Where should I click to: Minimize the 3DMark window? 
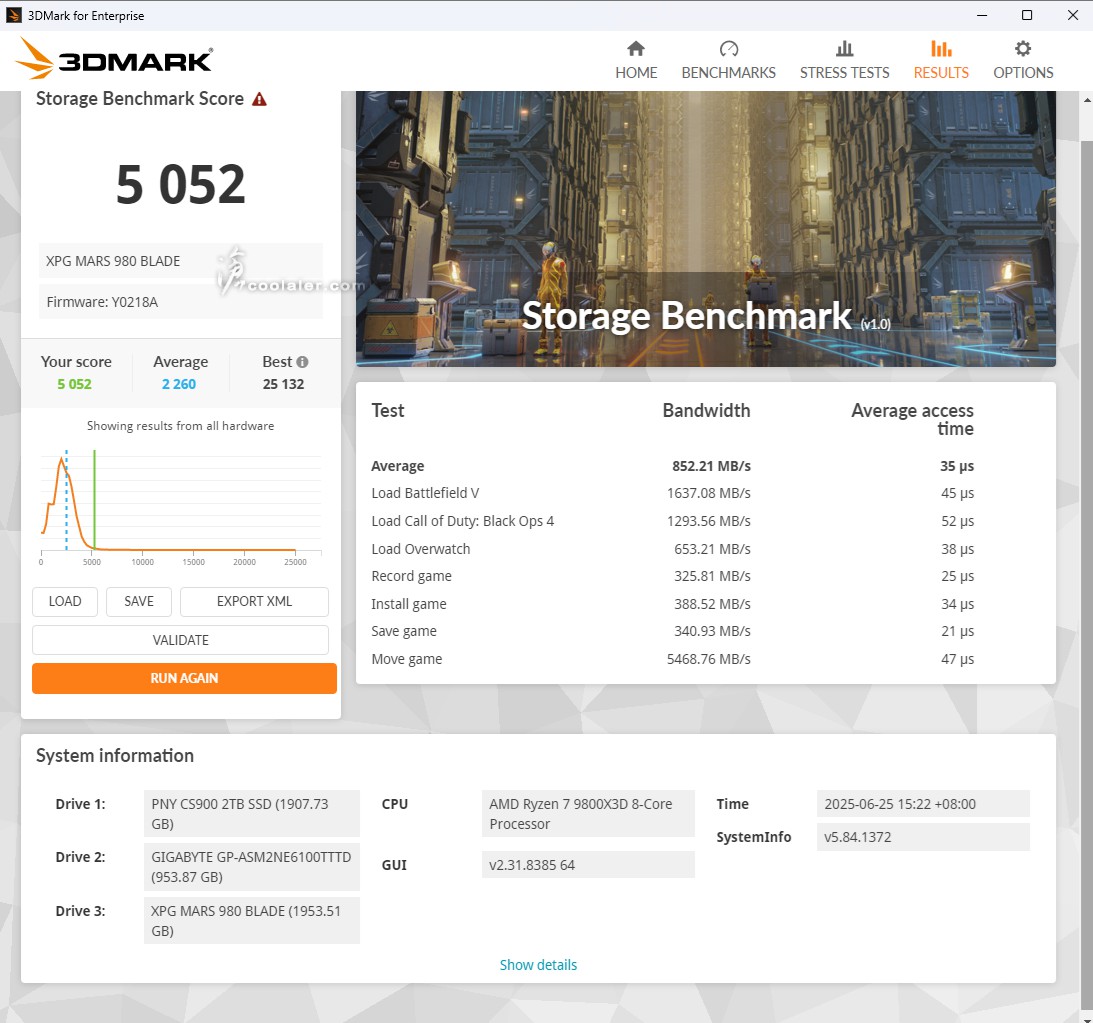tap(981, 15)
